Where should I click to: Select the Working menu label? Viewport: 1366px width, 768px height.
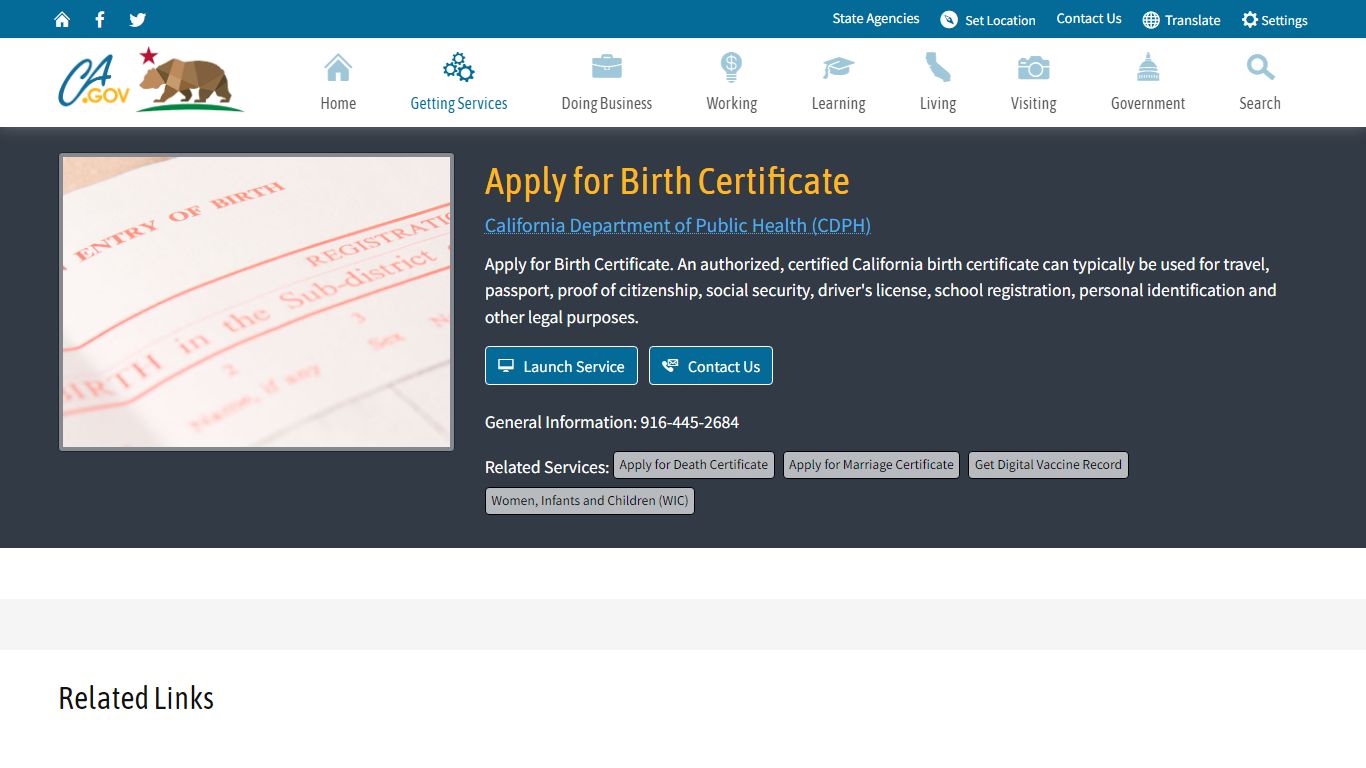[x=732, y=103]
